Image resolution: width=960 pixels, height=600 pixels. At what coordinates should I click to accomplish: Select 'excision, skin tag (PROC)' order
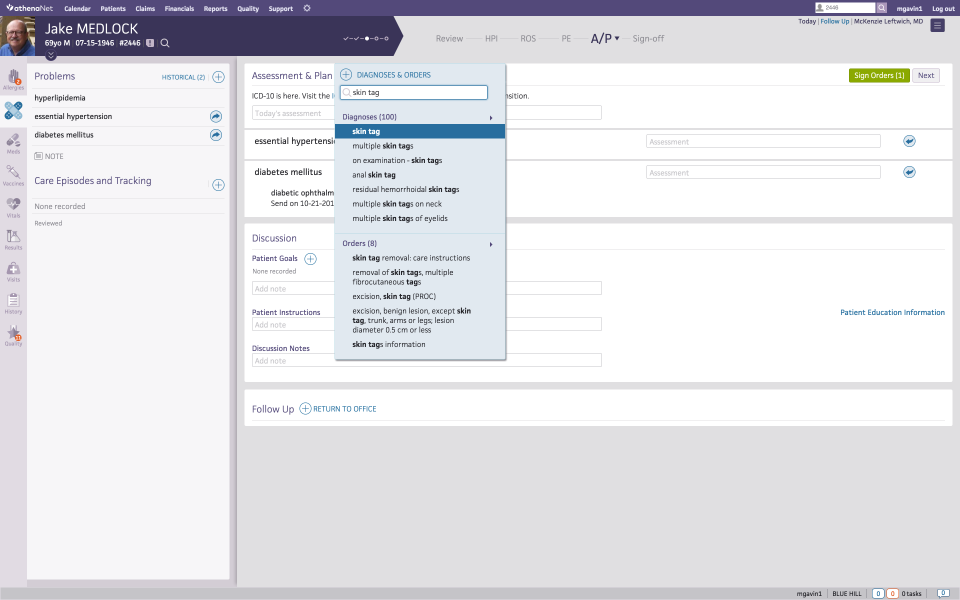(x=394, y=296)
